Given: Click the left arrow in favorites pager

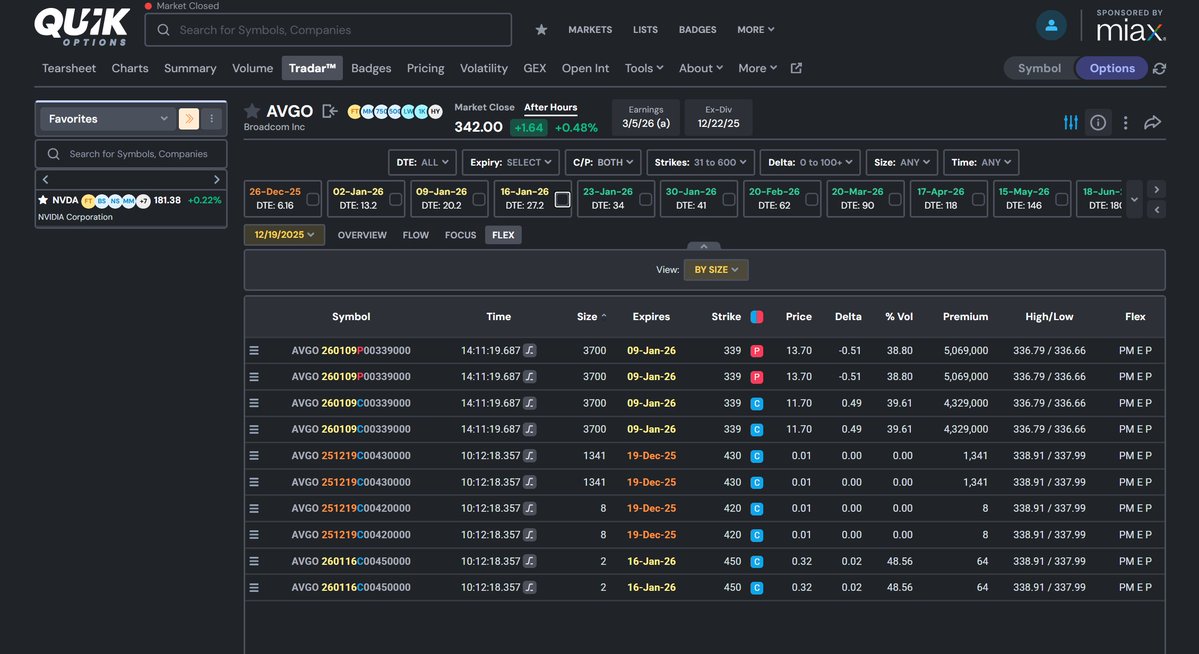Looking at the screenshot, I should [45, 179].
